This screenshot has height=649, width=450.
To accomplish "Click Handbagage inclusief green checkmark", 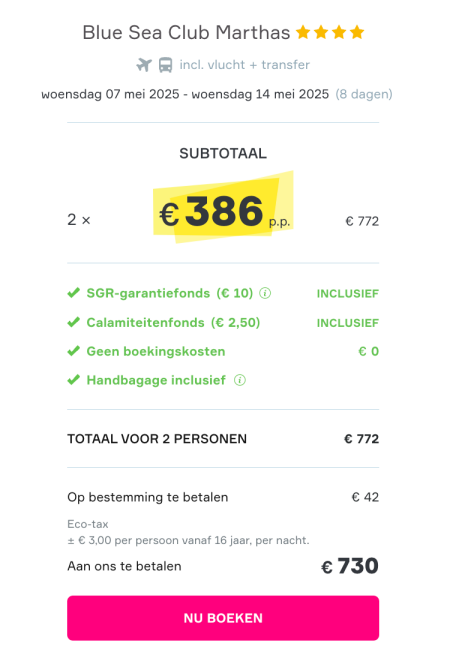I will click(74, 380).
